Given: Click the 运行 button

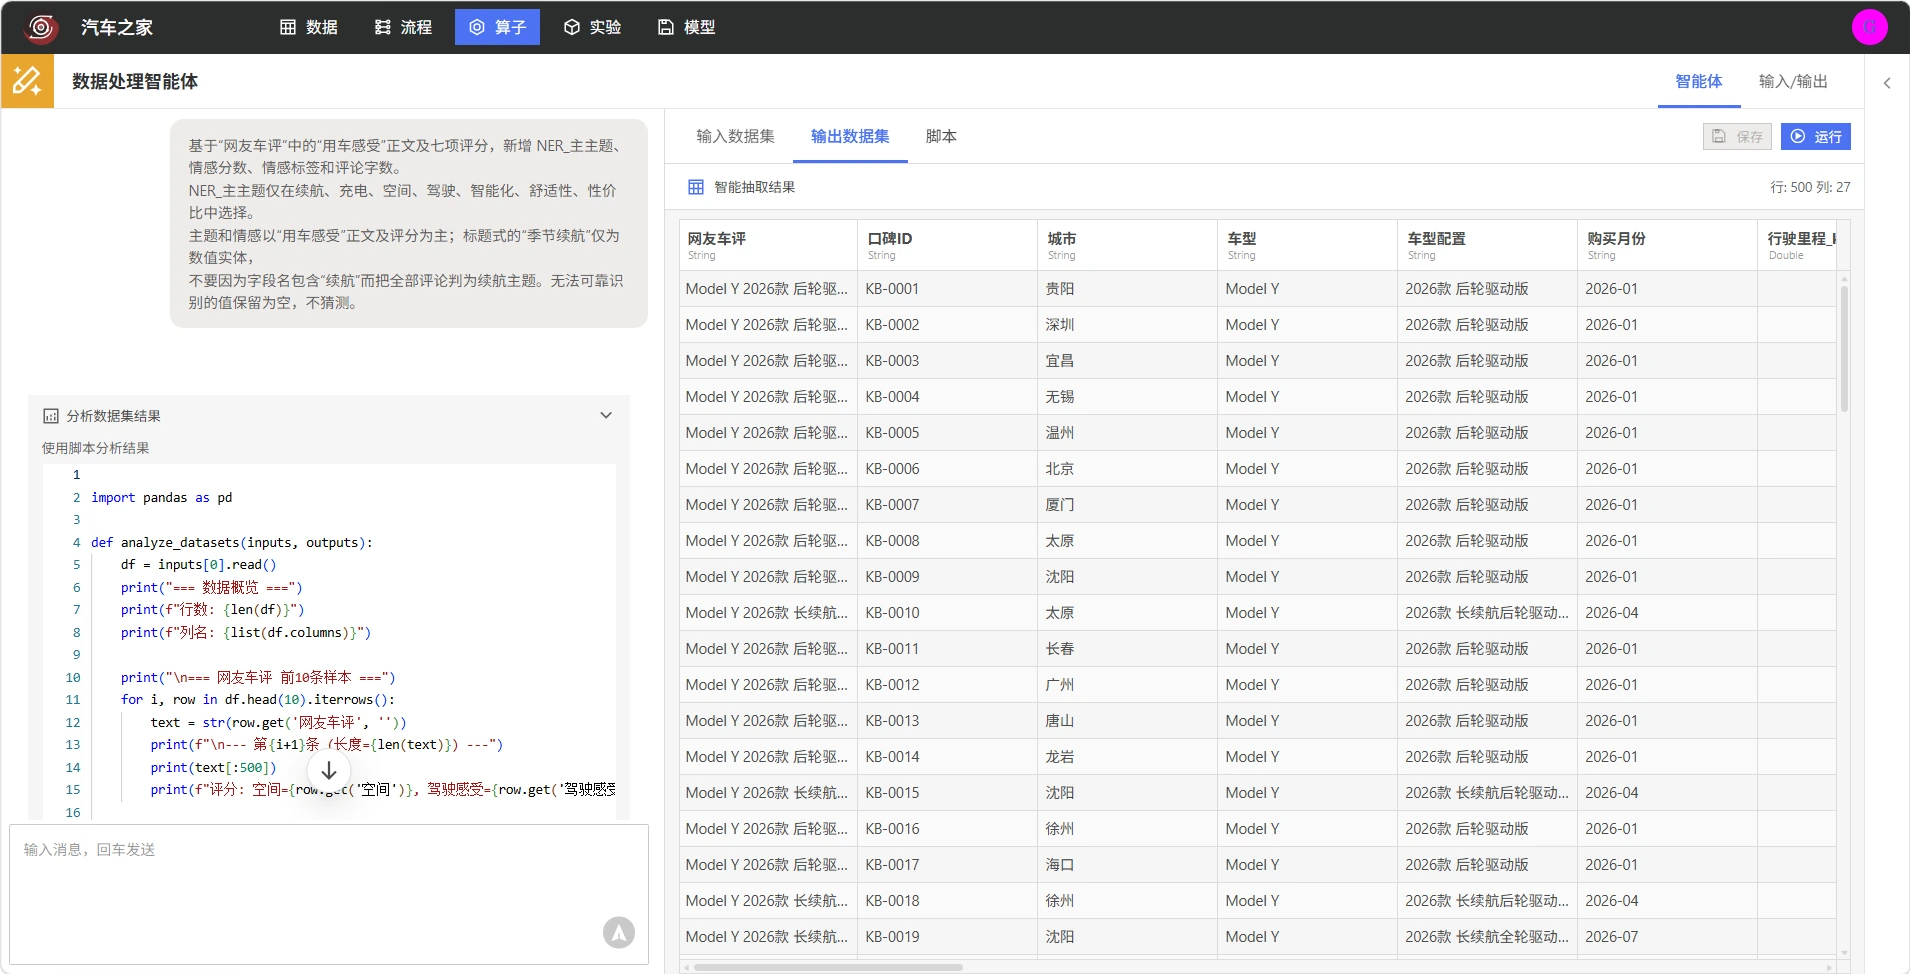Looking at the screenshot, I should point(1816,136).
